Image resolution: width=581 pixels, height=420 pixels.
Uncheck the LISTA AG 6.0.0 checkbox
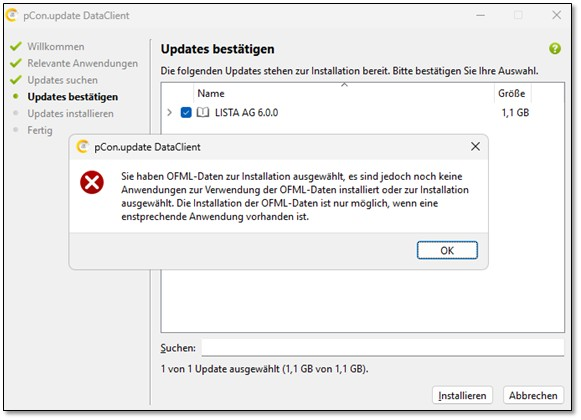pyautogui.click(x=186, y=112)
